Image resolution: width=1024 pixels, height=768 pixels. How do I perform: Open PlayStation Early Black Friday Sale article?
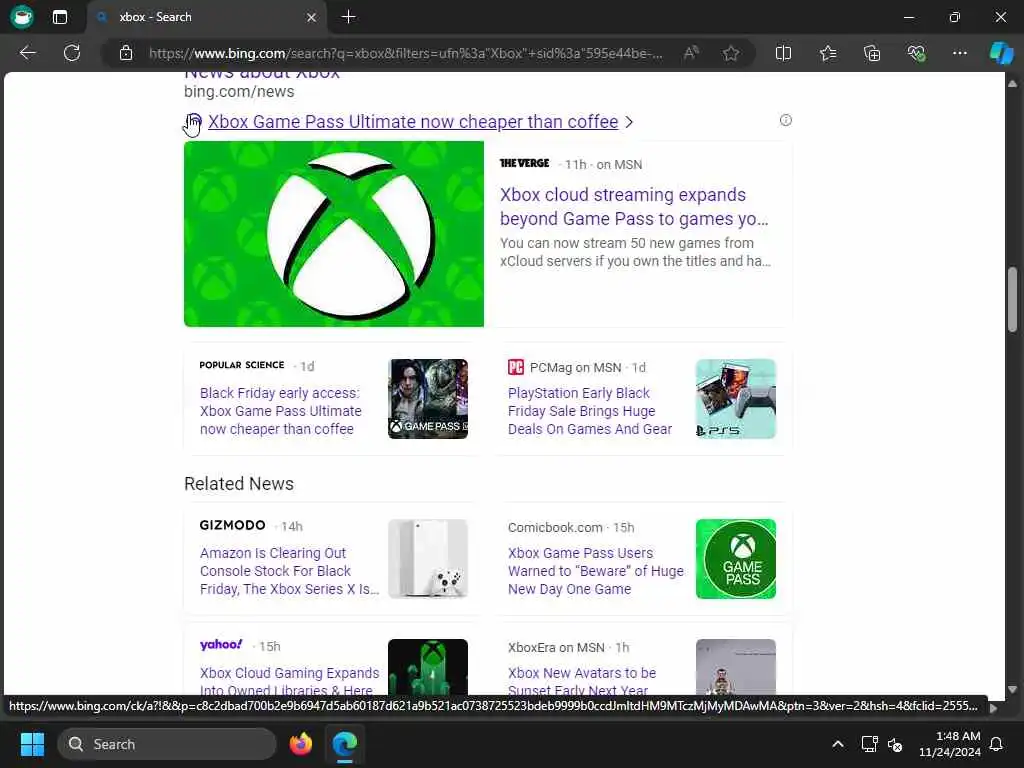point(590,411)
